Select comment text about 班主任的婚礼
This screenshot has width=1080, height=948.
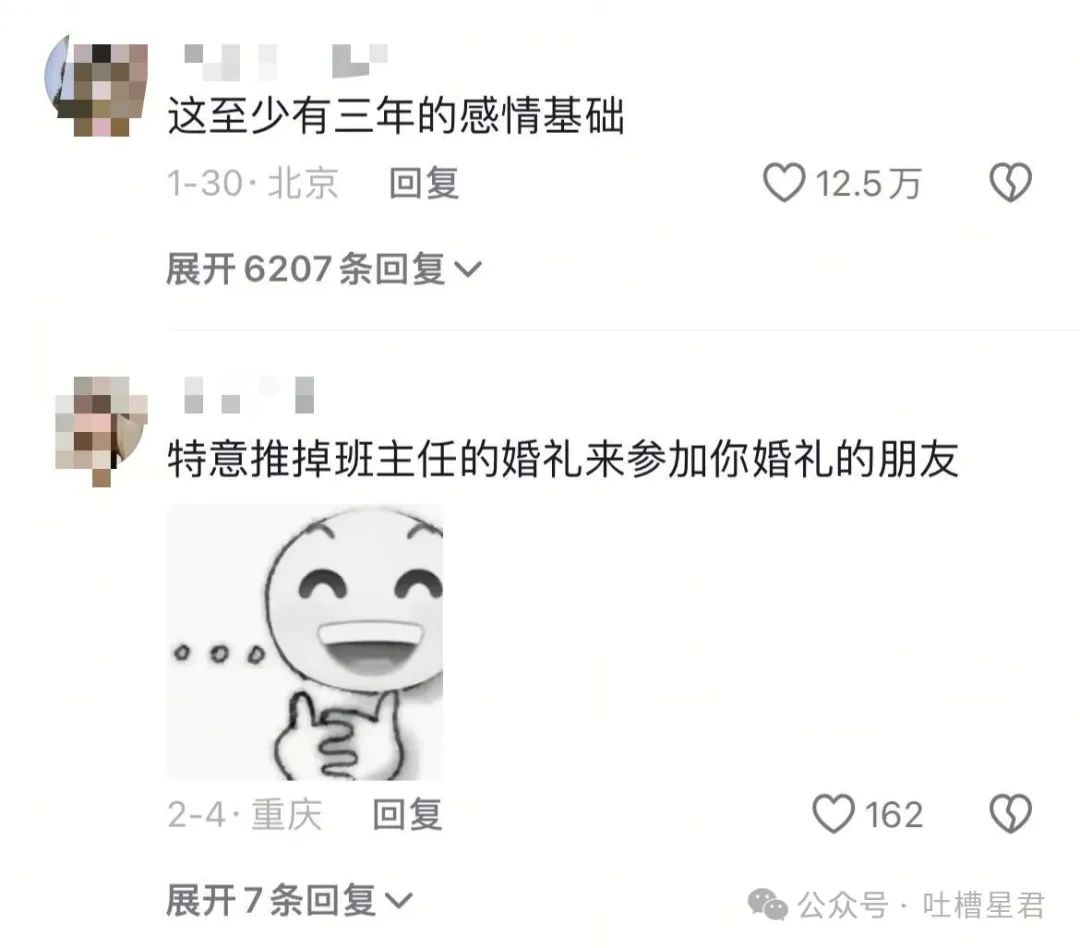pos(563,460)
